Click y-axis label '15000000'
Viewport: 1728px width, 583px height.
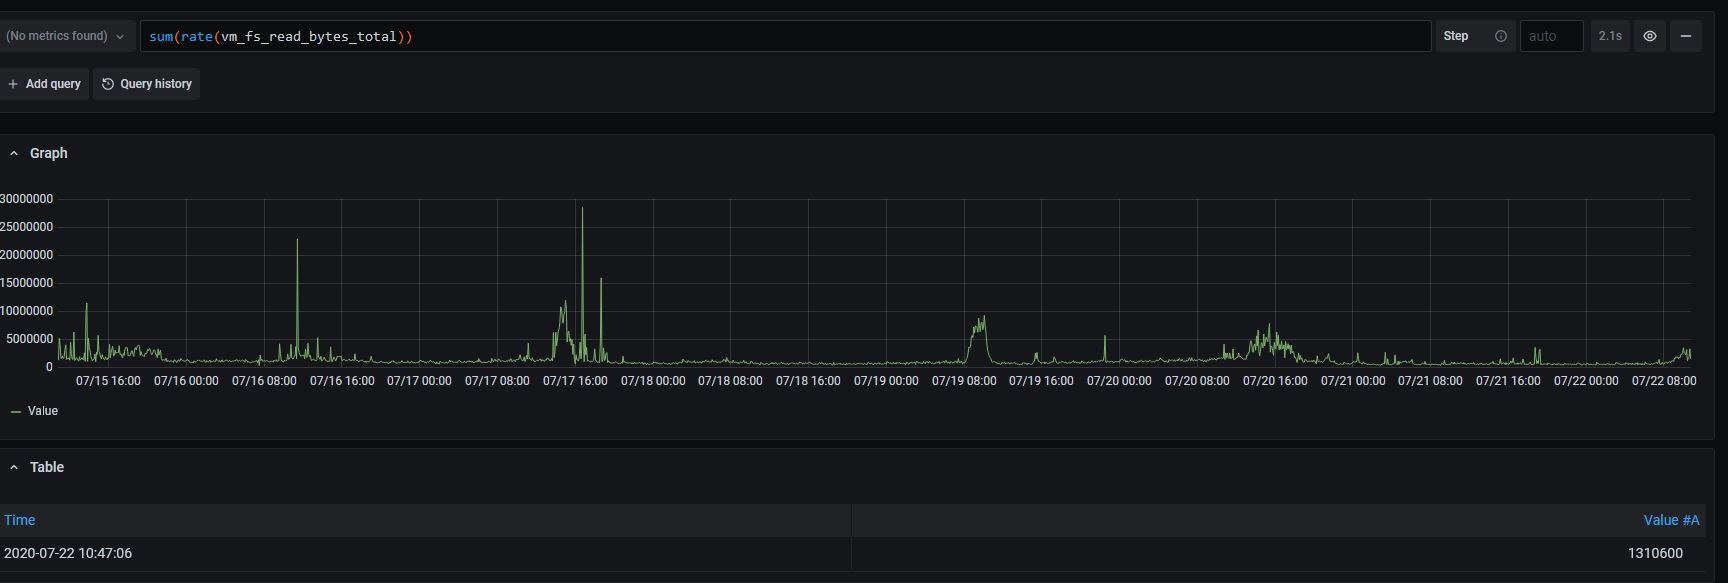(26, 283)
